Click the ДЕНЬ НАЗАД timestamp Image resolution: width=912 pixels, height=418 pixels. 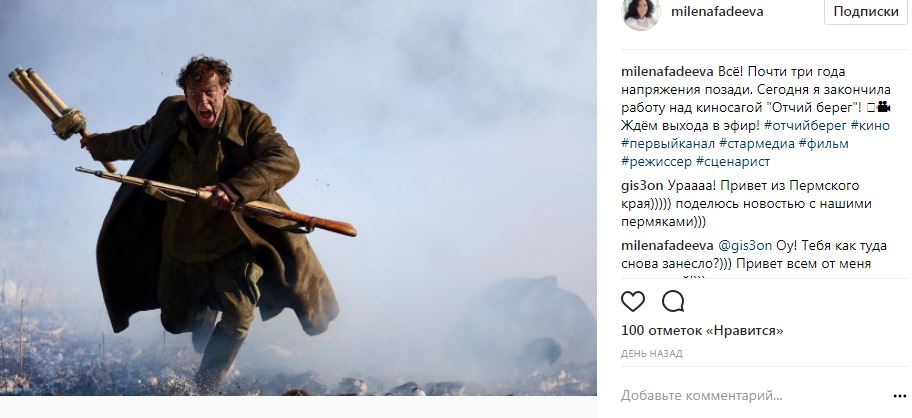tap(651, 353)
